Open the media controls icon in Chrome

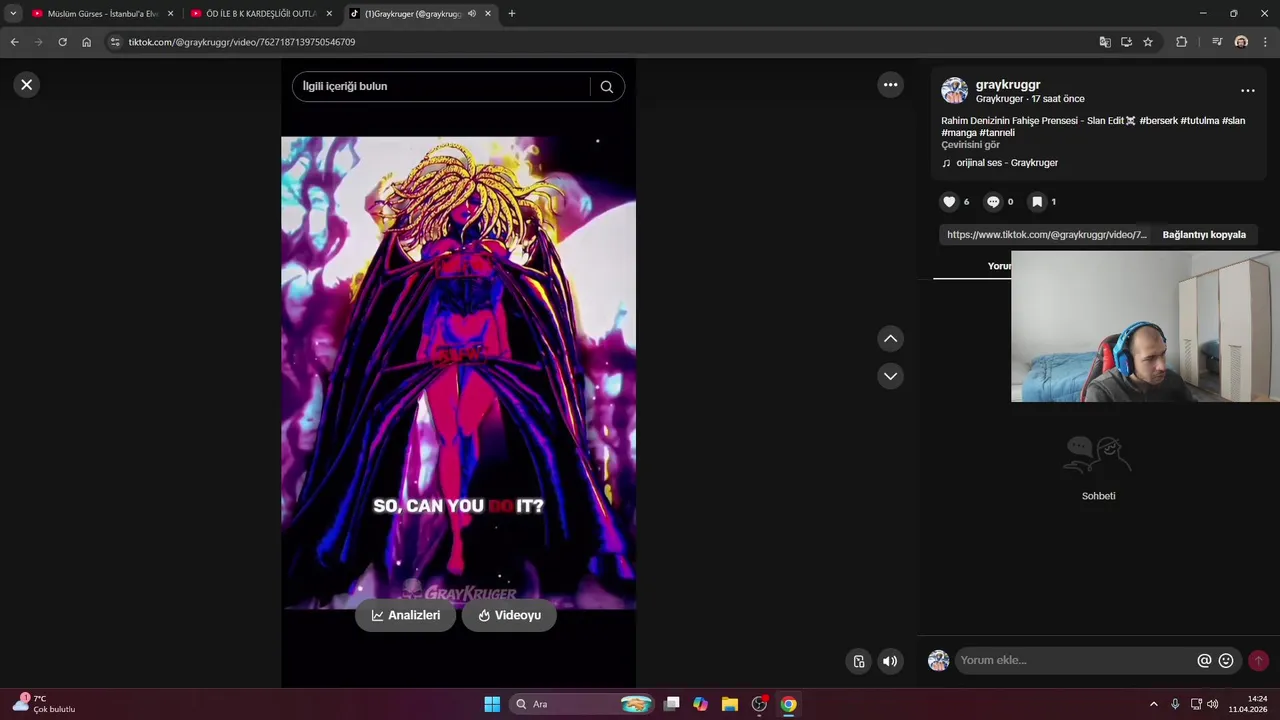[x=1217, y=42]
